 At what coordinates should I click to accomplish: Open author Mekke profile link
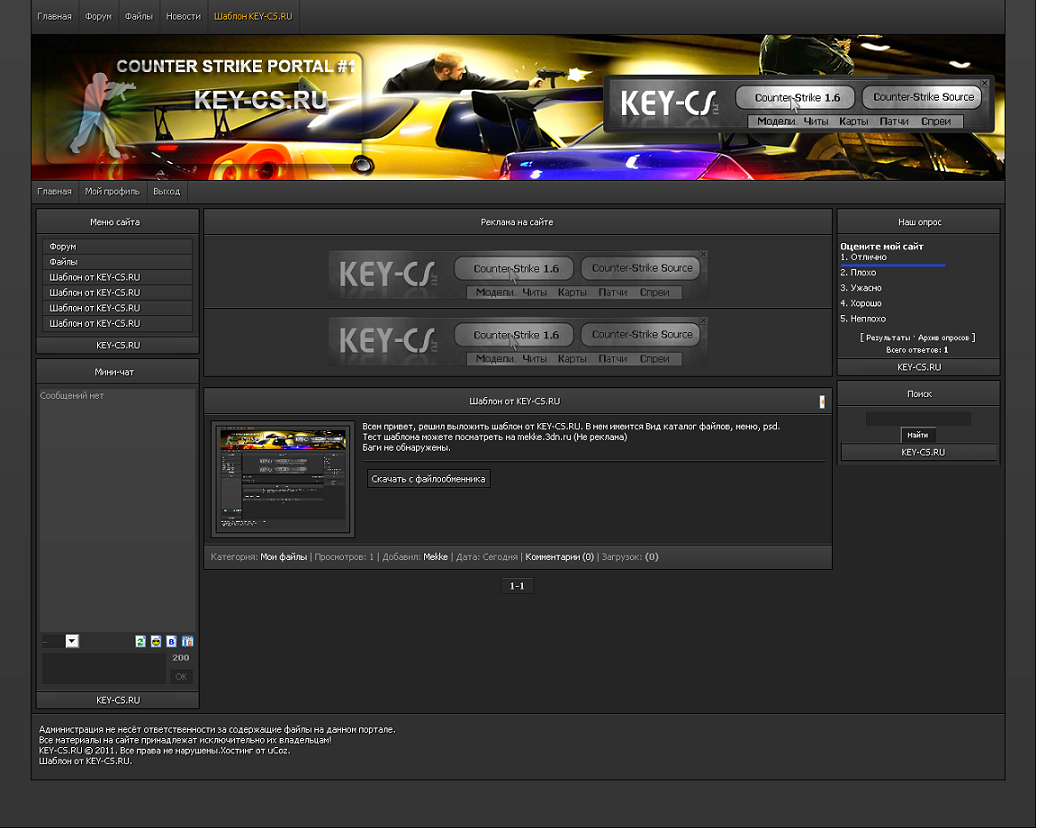click(x=435, y=557)
